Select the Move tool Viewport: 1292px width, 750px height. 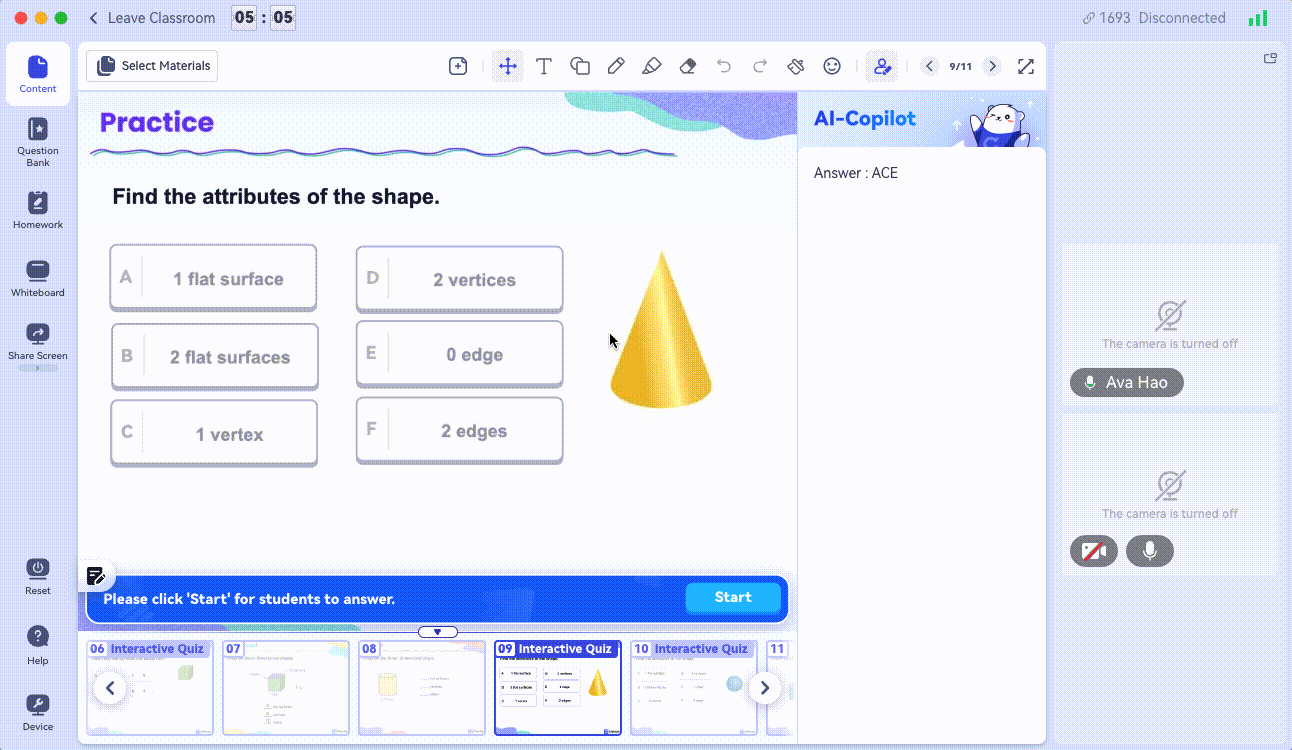[508, 66]
